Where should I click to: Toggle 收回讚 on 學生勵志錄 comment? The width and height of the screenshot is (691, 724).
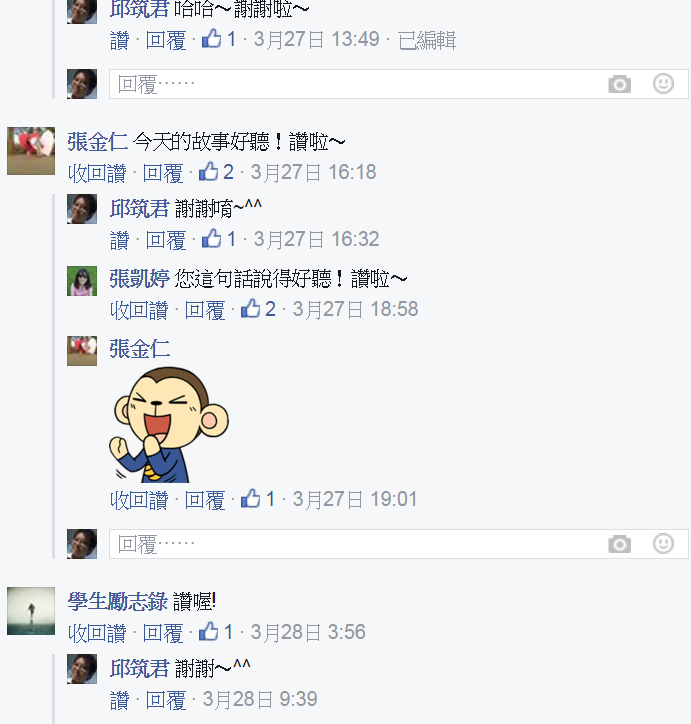pos(97,633)
